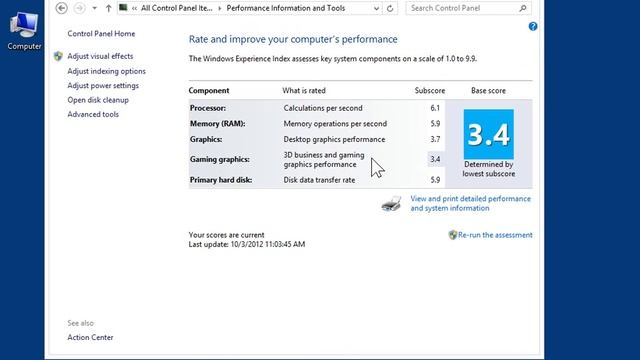Image resolution: width=640 pixels, height=360 pixels.
Task: Click 'Your scores are current' status text
Action: click(x=227, y=235)
